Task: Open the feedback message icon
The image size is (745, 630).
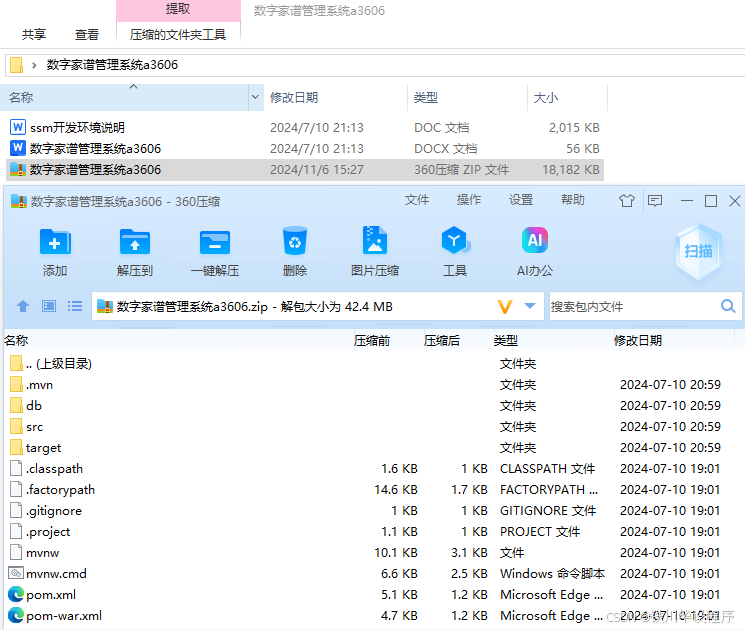Action: coord(655,201)
